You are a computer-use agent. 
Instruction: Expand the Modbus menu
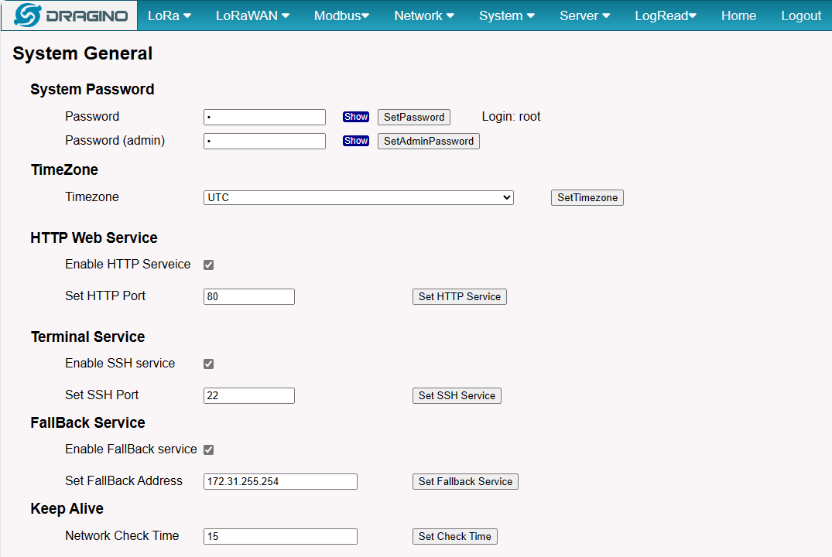341,15
